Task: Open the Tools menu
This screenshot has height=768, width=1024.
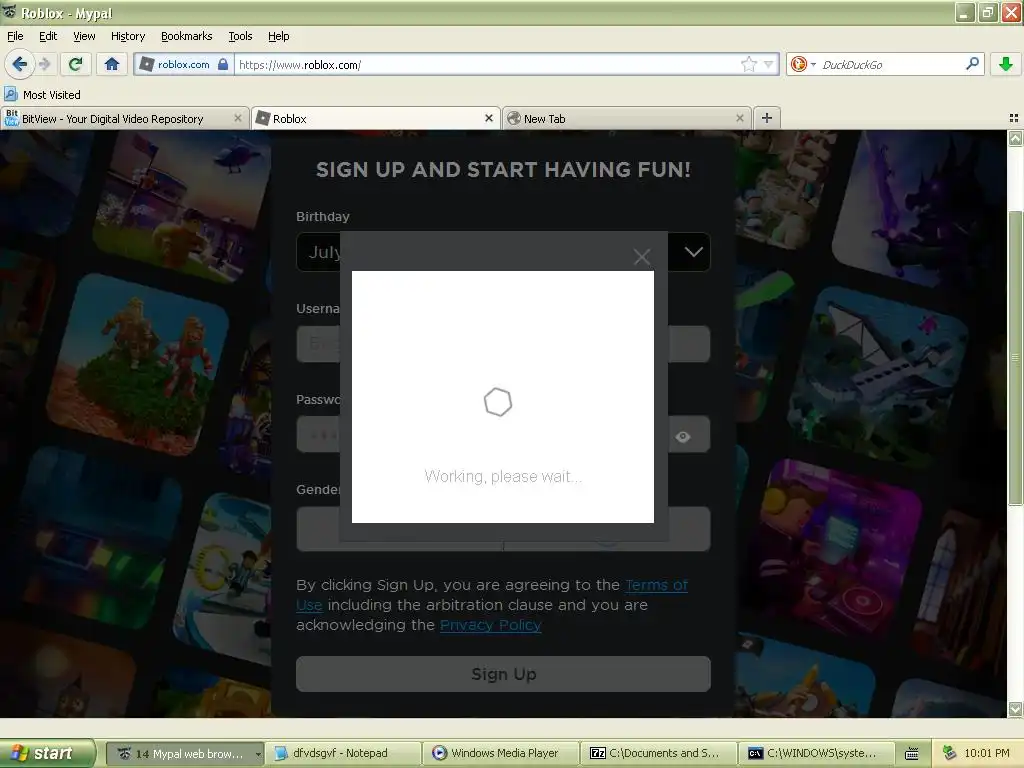Action: click(x=240, y=36)
